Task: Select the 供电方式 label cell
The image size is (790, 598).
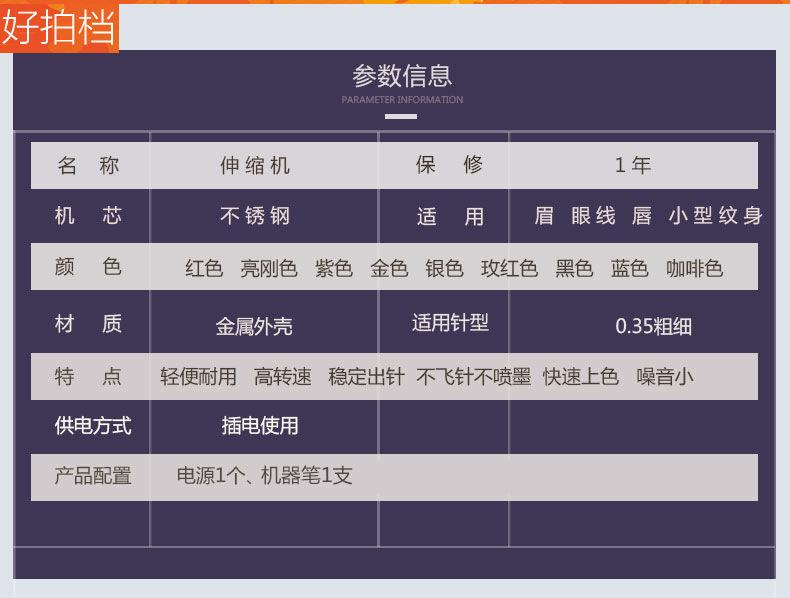Action: (x=93, y=426)
